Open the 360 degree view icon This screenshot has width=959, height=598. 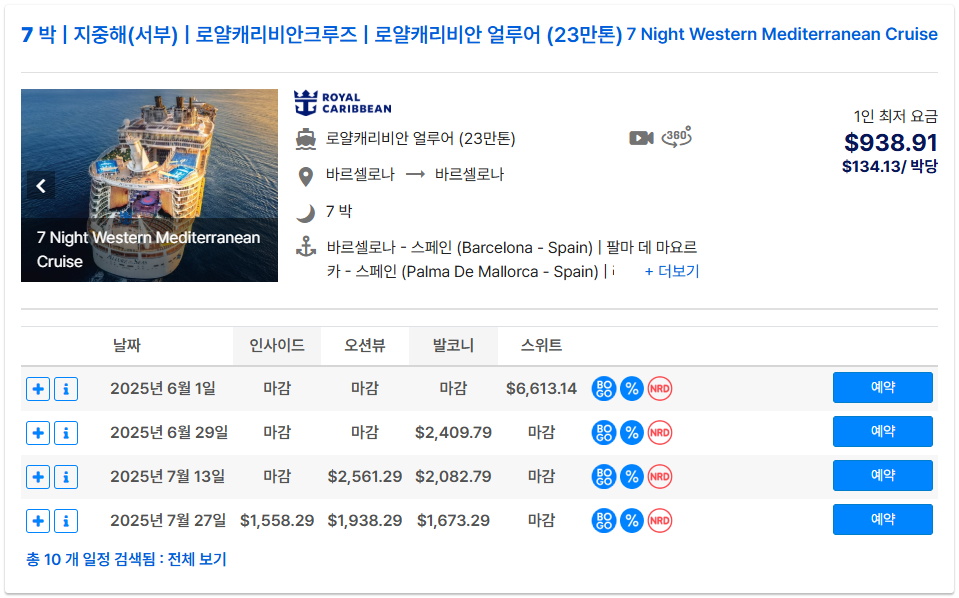[676, 137]
